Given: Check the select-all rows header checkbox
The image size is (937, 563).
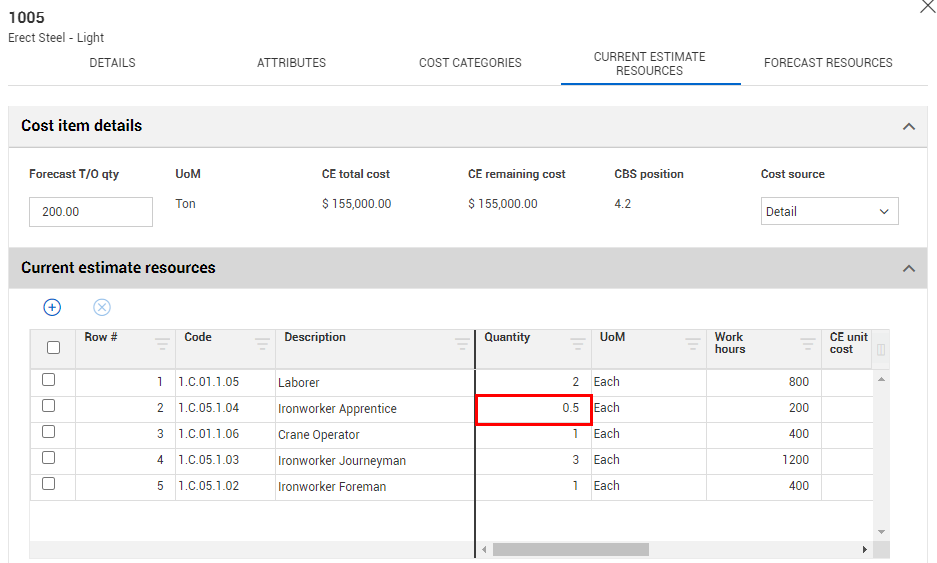Looking at the screenshot, I should 54,348.
